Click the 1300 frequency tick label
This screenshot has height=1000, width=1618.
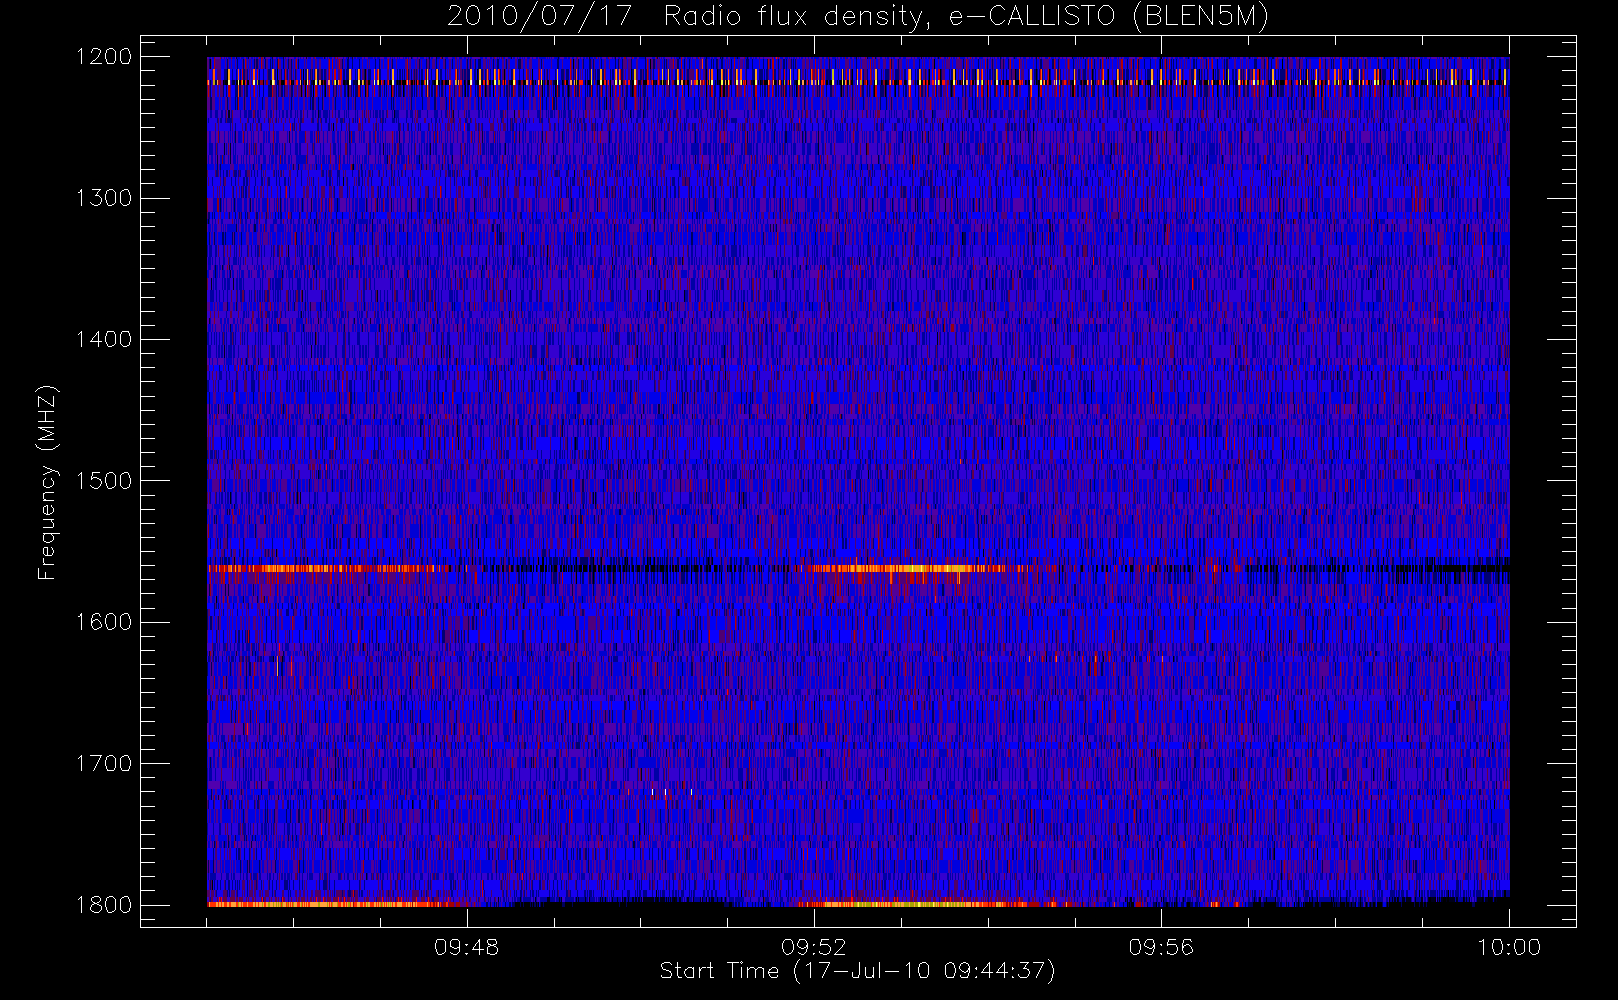[x=104, y=198]
